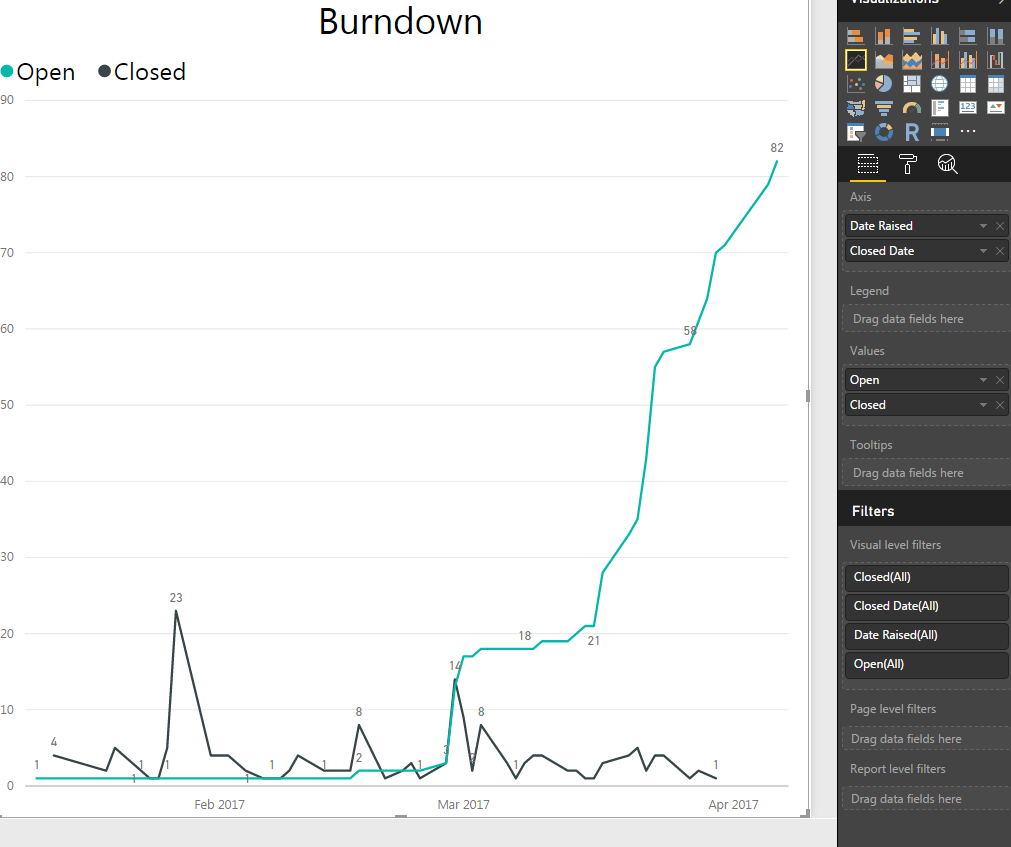
Task: Select the stacked column chart visual
Action: [x=883, y=36]
